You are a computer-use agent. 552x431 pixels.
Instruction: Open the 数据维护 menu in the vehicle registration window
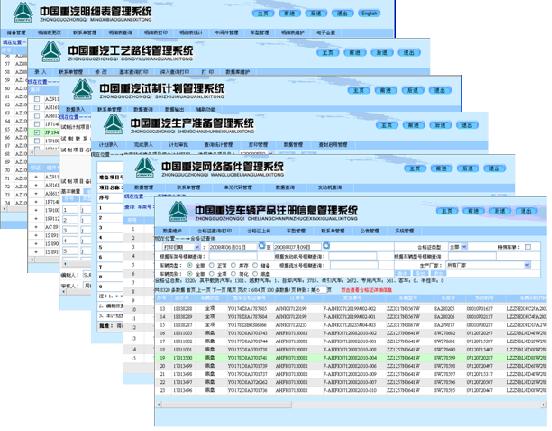click(x=172, y=231)
